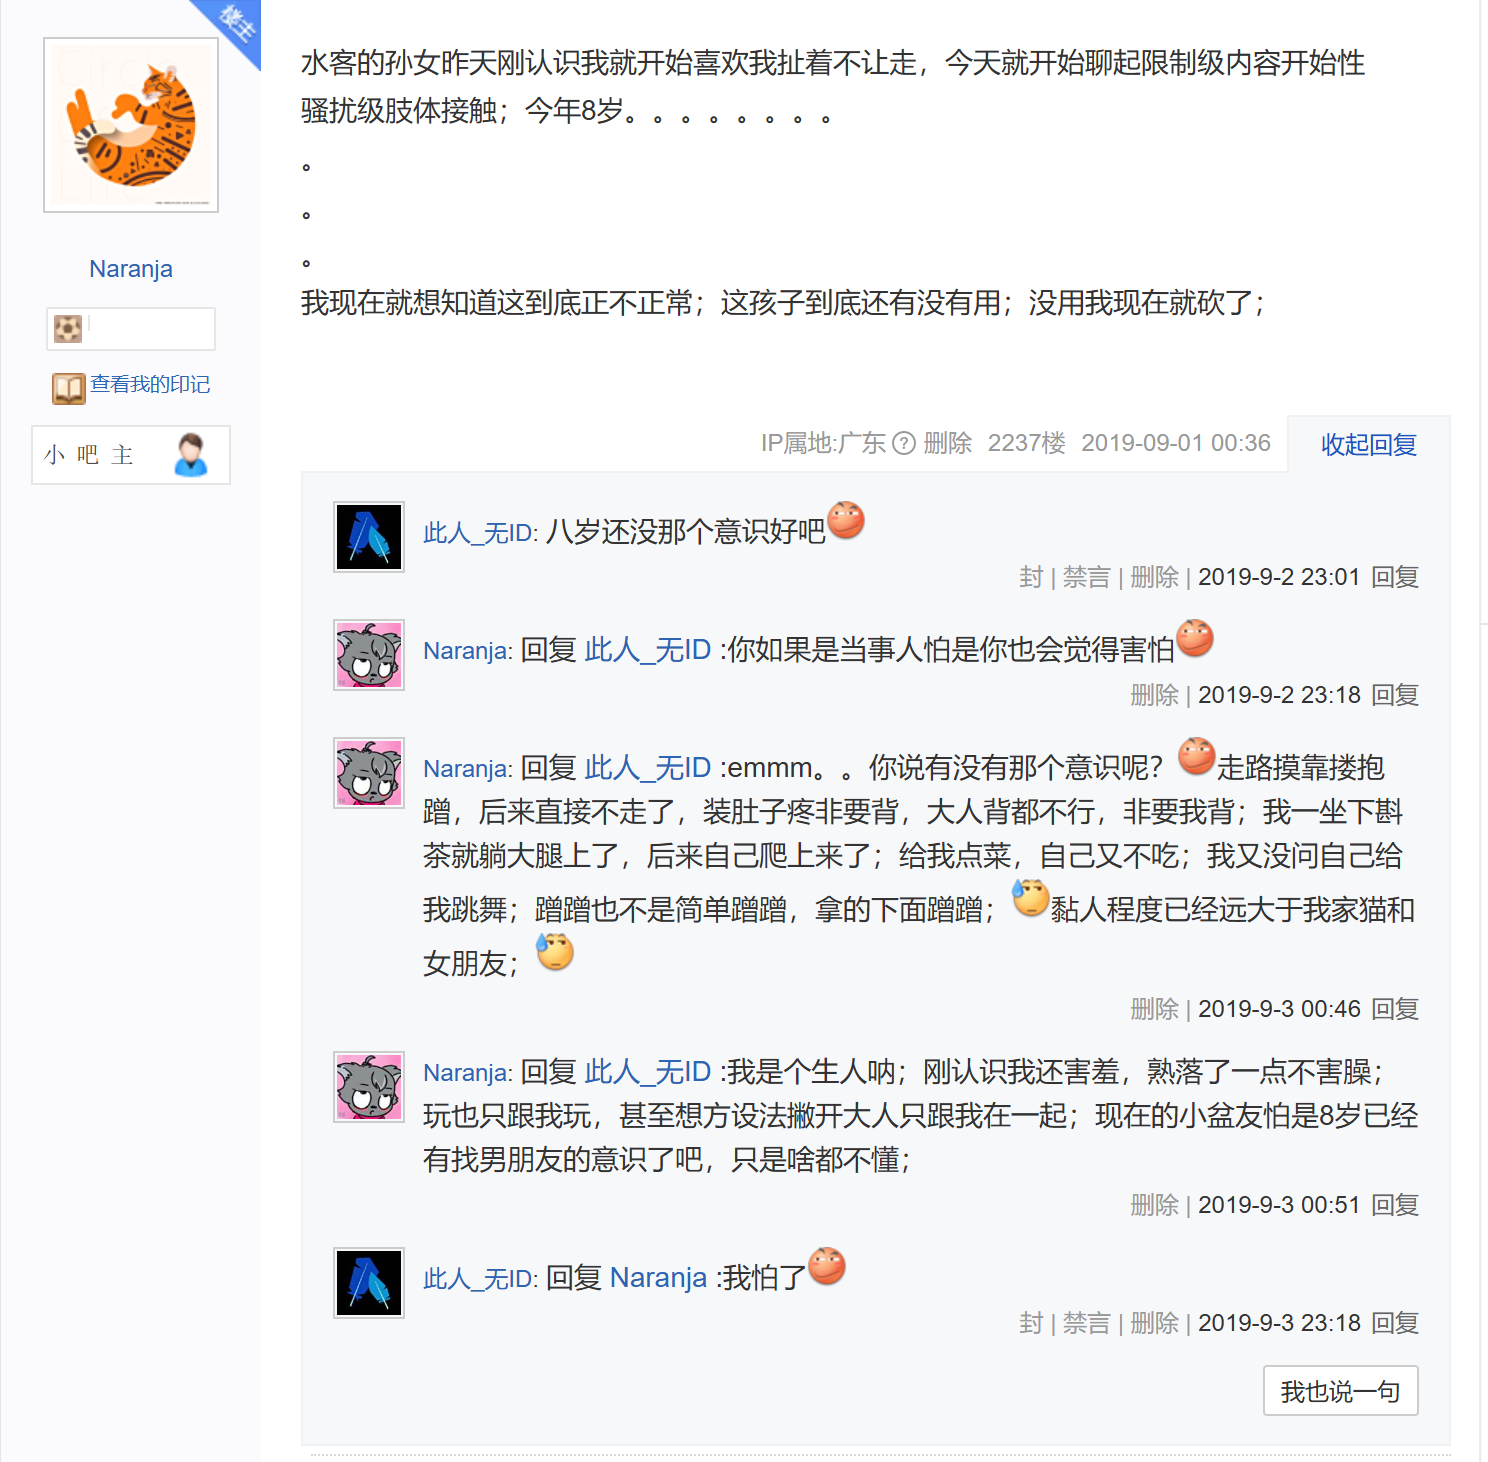Click 我也说一句 button
This screenshot has height=1462, width=1488.
pyautogui.click(x=1341, y=1391)
